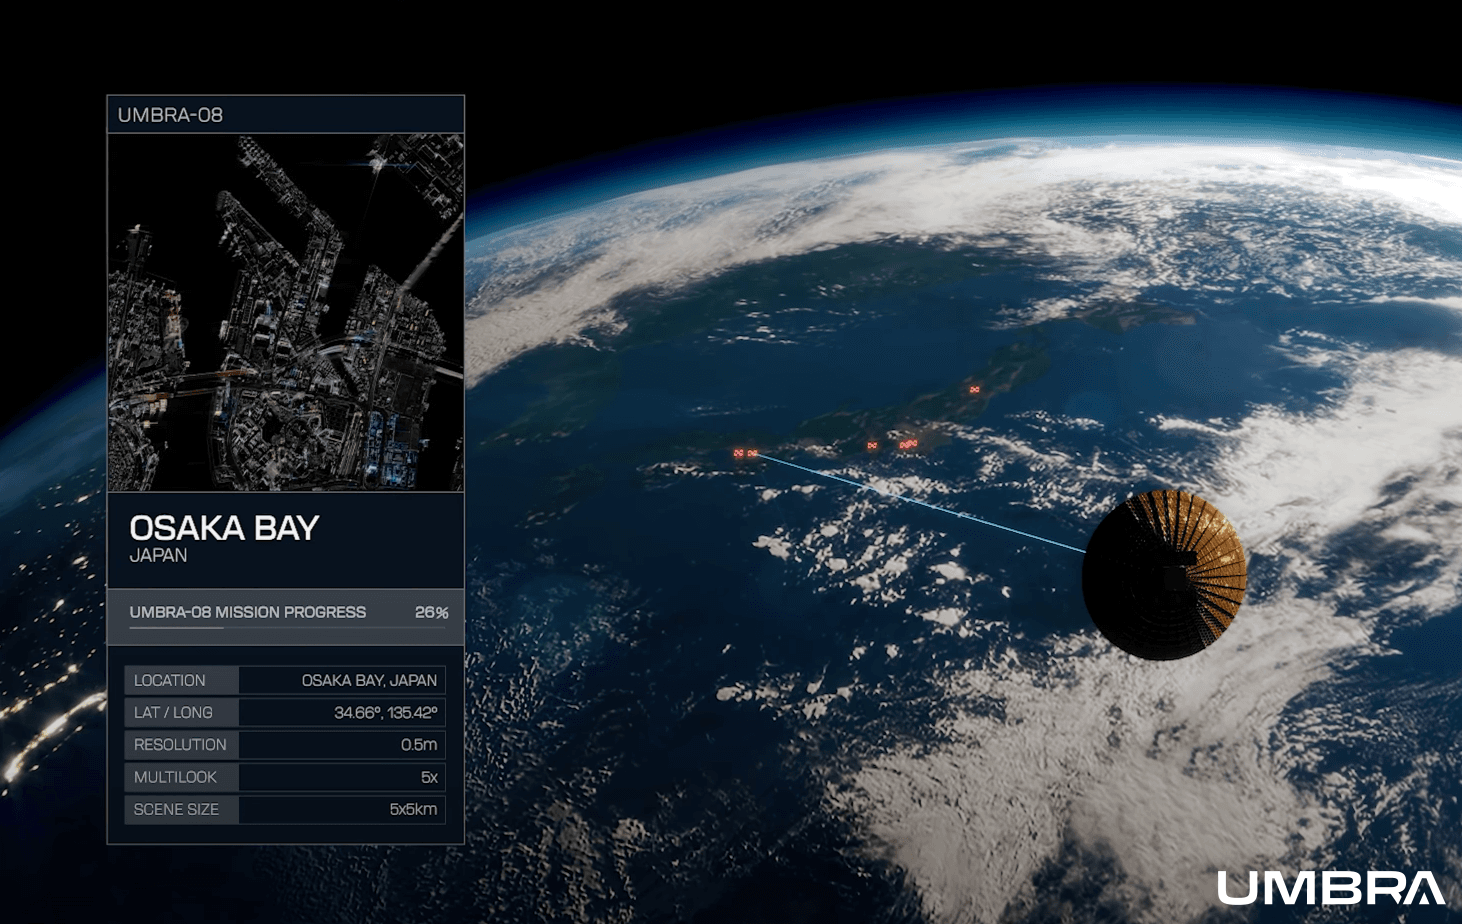Click the overlapping cluster of red target markers
The image size is (1462, 924).
click(x=907, y=443)
